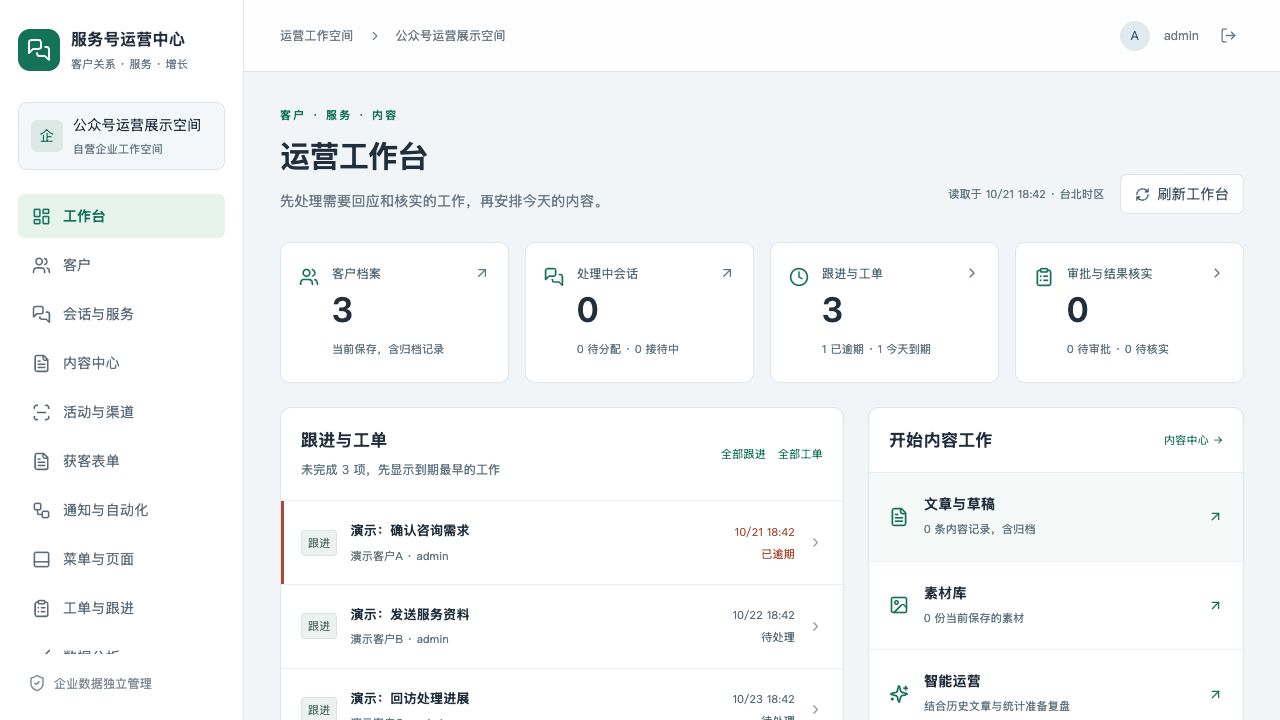Open the 演示：回访处理进展 row chevron
1280x720 pixels.
click(815, 708)
